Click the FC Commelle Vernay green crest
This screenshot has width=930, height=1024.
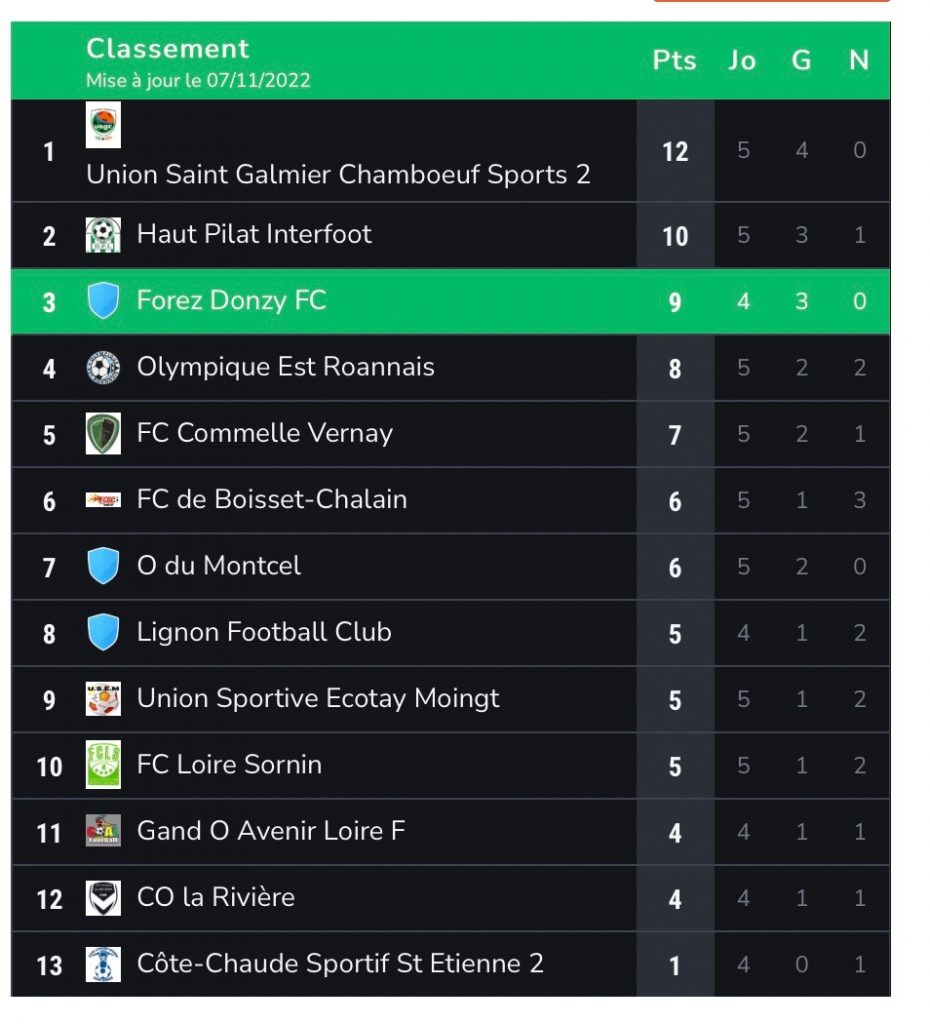tap(103, 434)
